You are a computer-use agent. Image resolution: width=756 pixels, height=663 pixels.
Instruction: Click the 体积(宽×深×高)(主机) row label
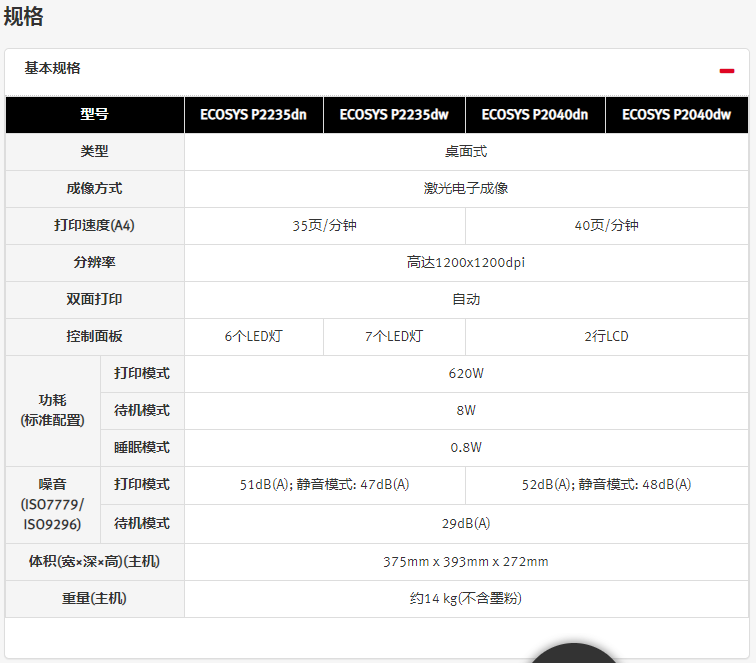click(94, 562)
